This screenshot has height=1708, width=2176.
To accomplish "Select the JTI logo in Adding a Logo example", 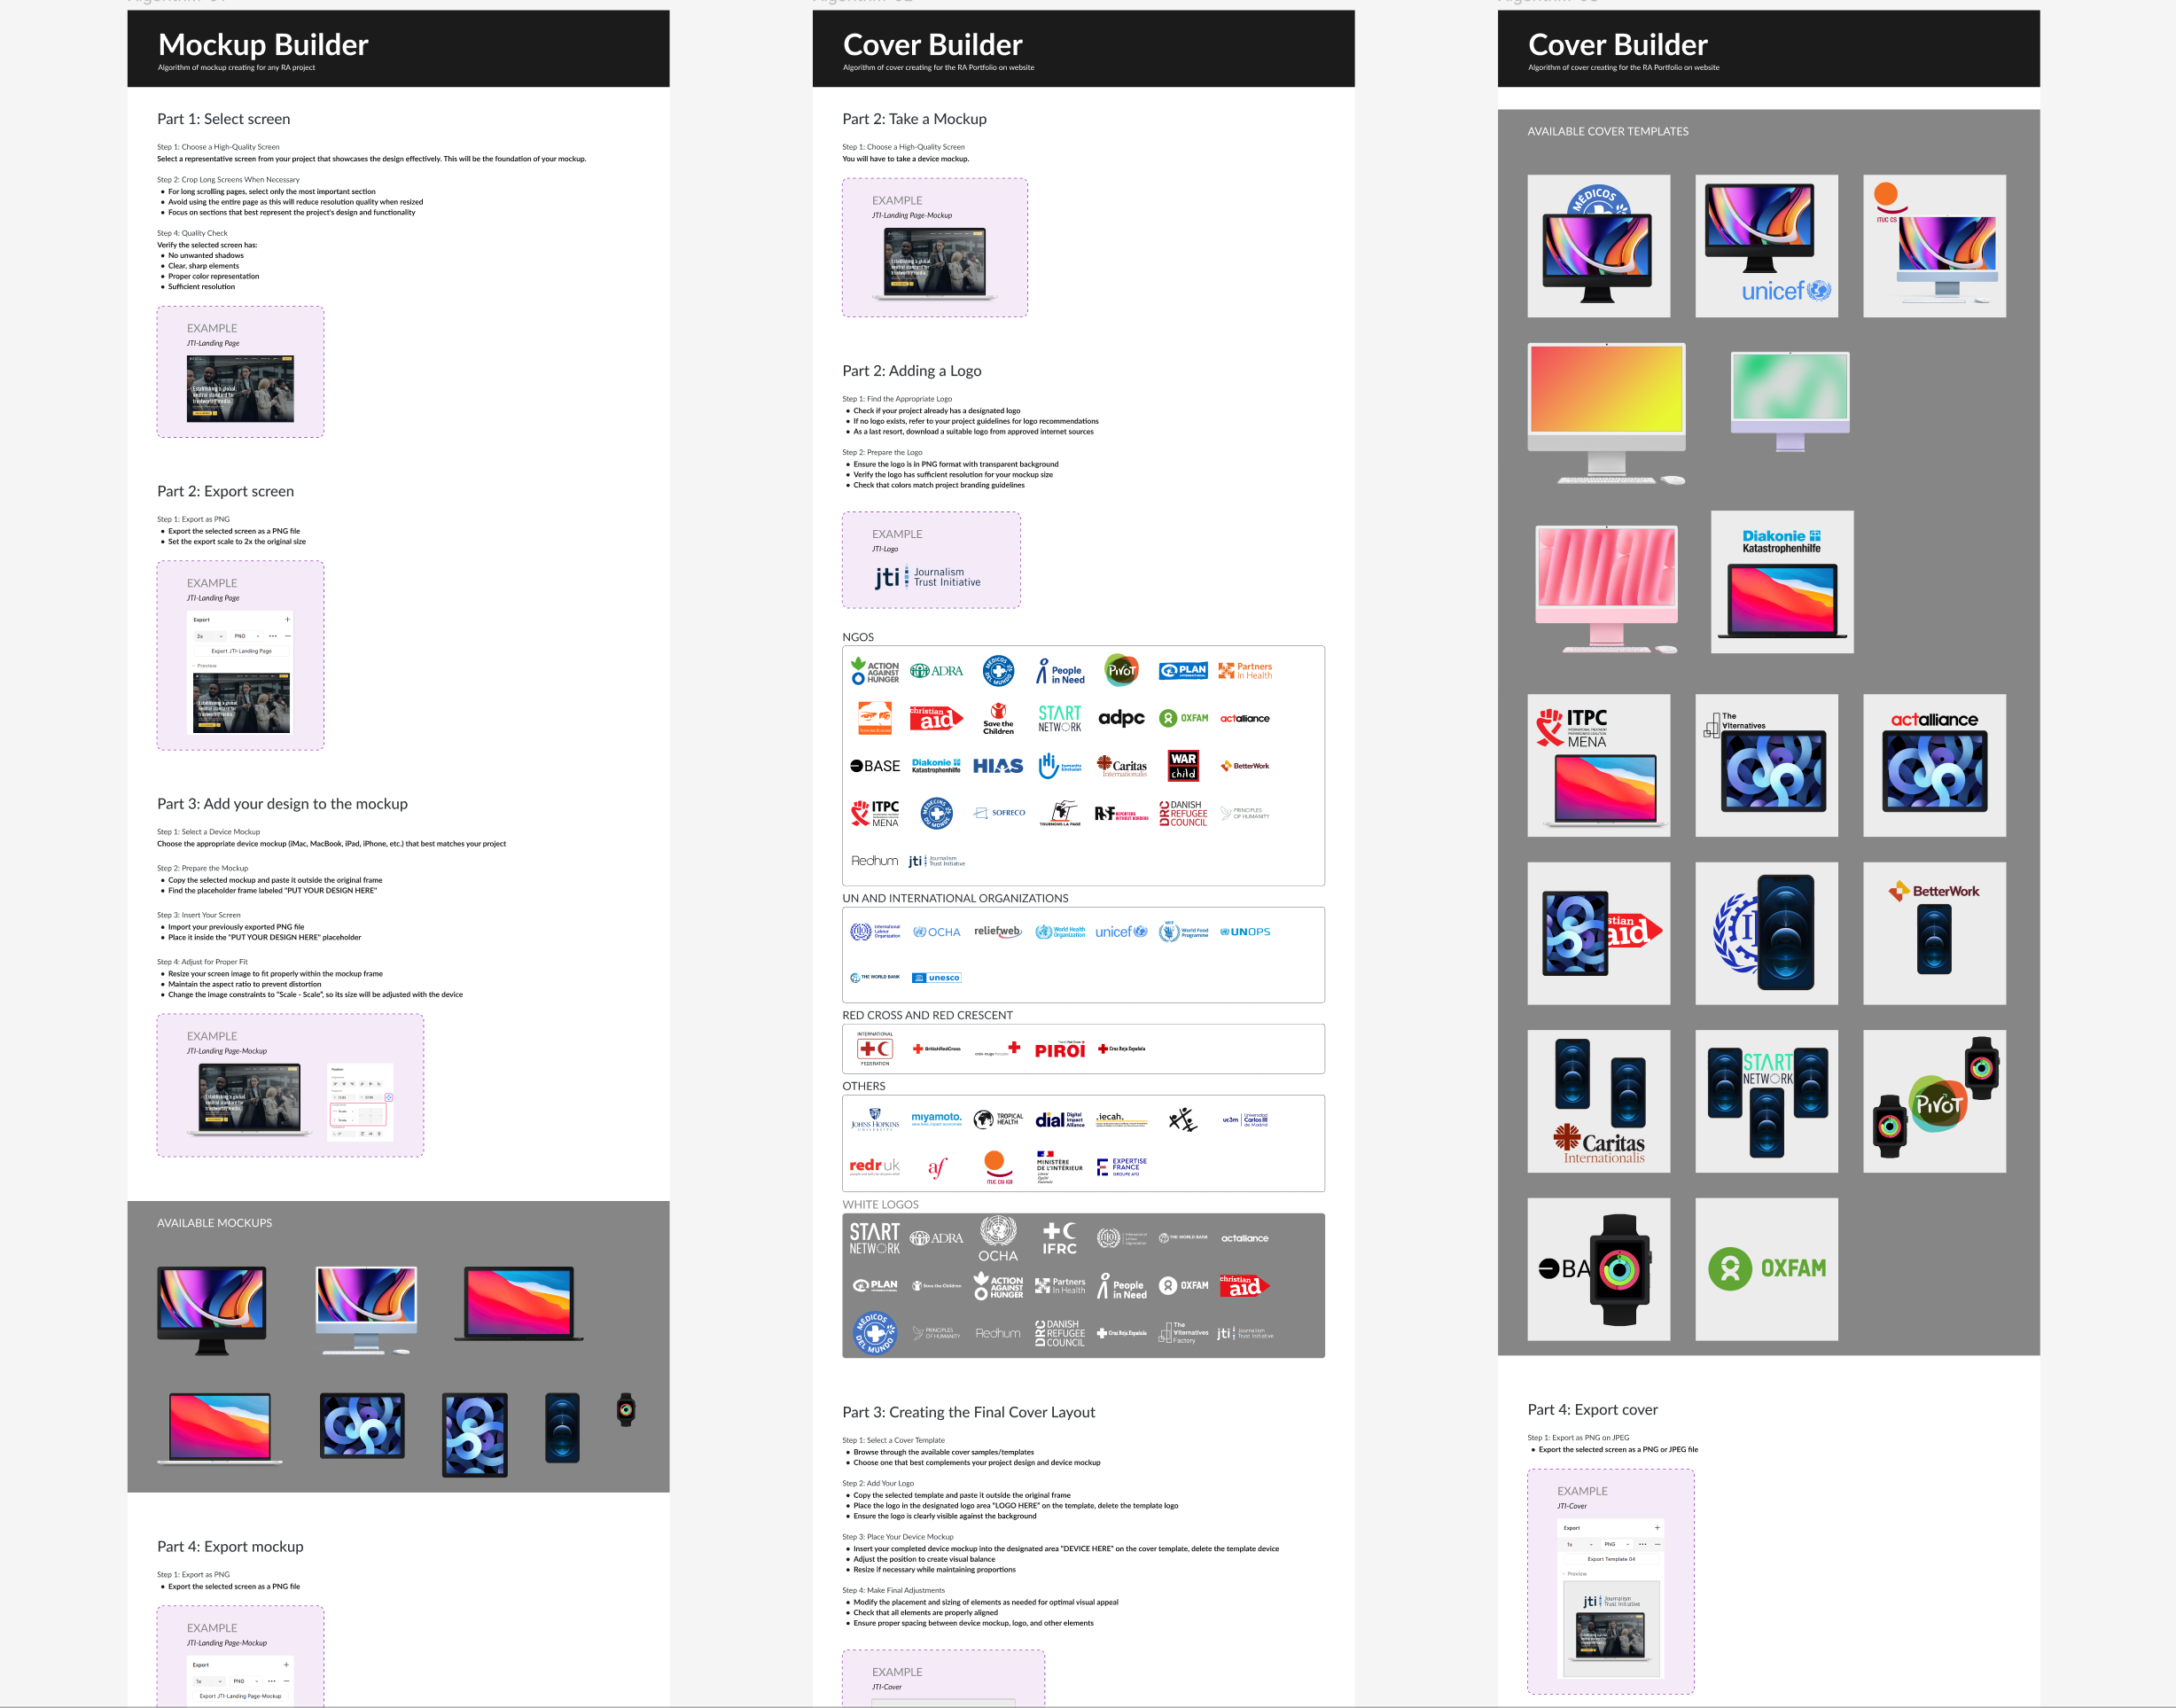I will [x=928, y=577].
